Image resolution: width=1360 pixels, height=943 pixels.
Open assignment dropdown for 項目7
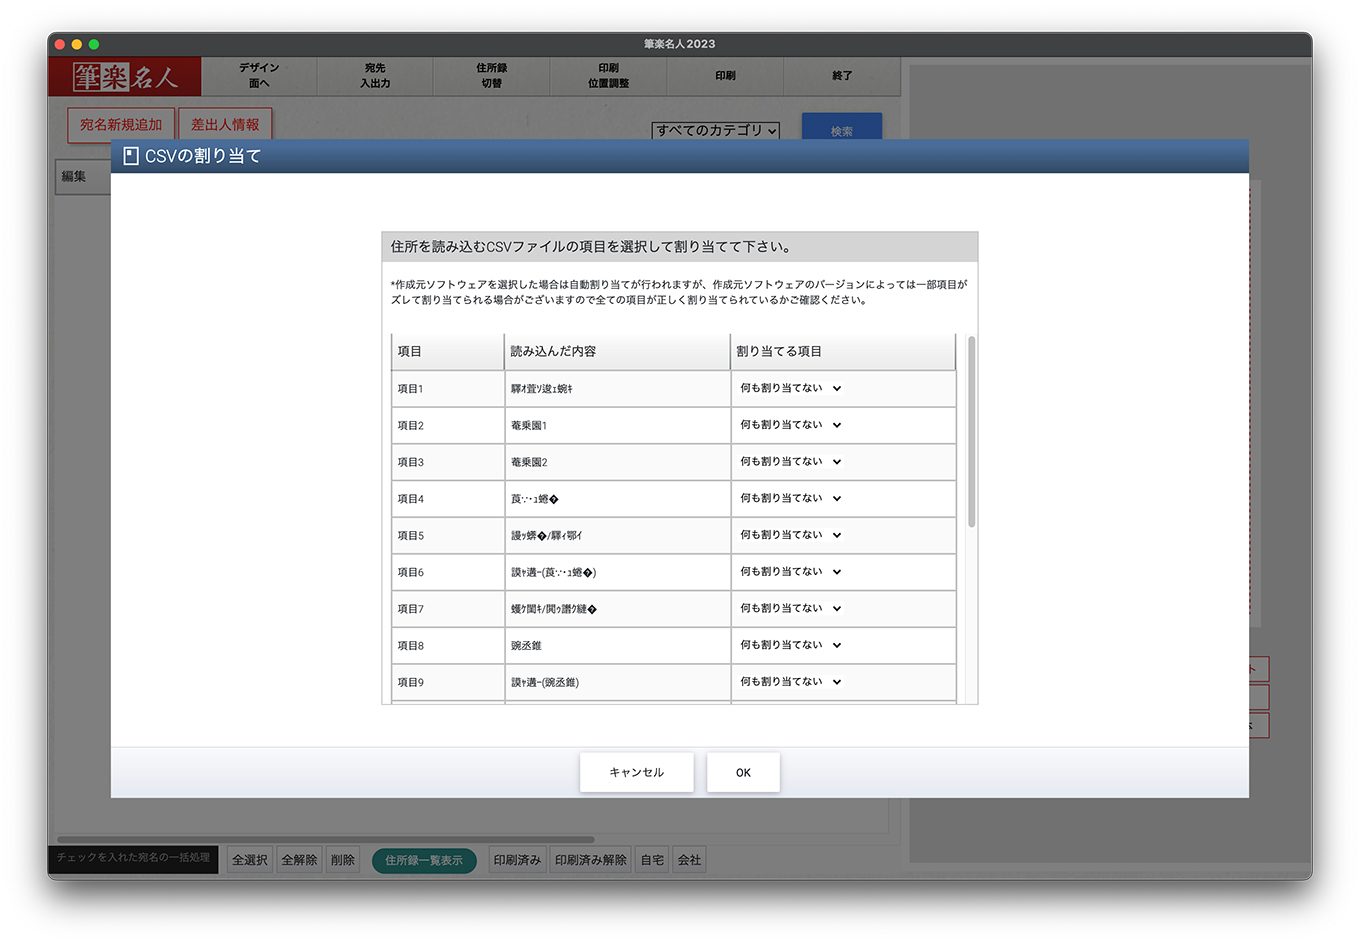[x=790, y=608]
